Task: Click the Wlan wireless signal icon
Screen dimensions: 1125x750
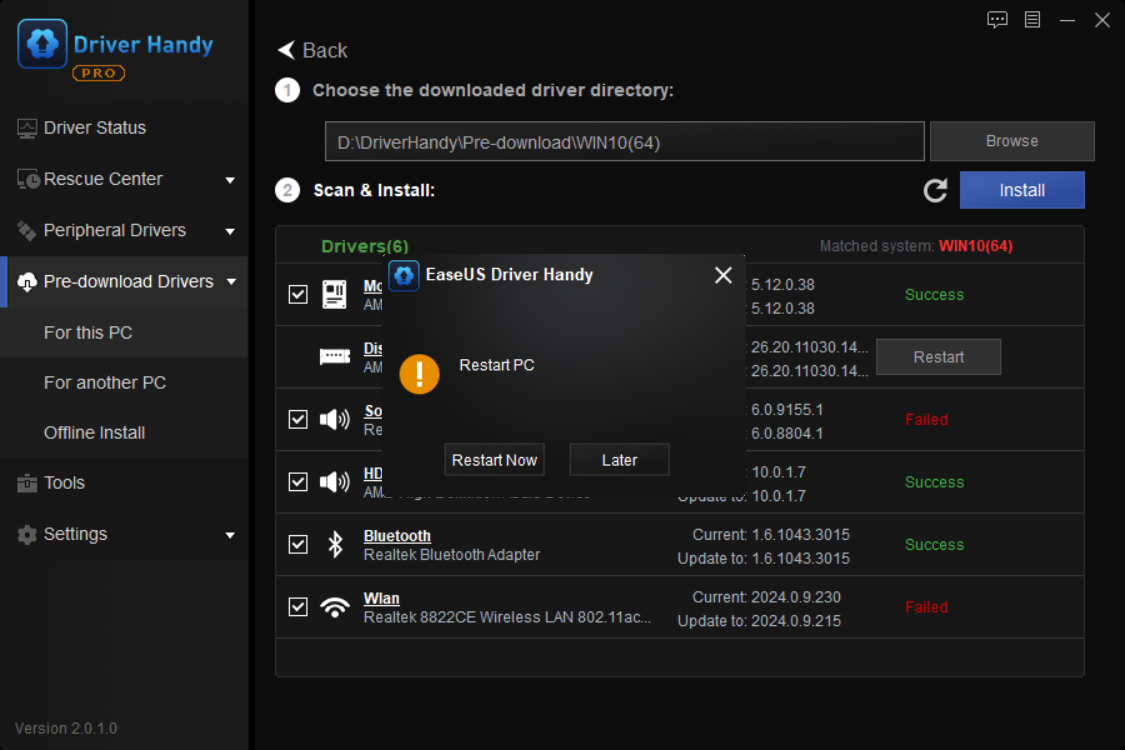Action: point(335,606)
